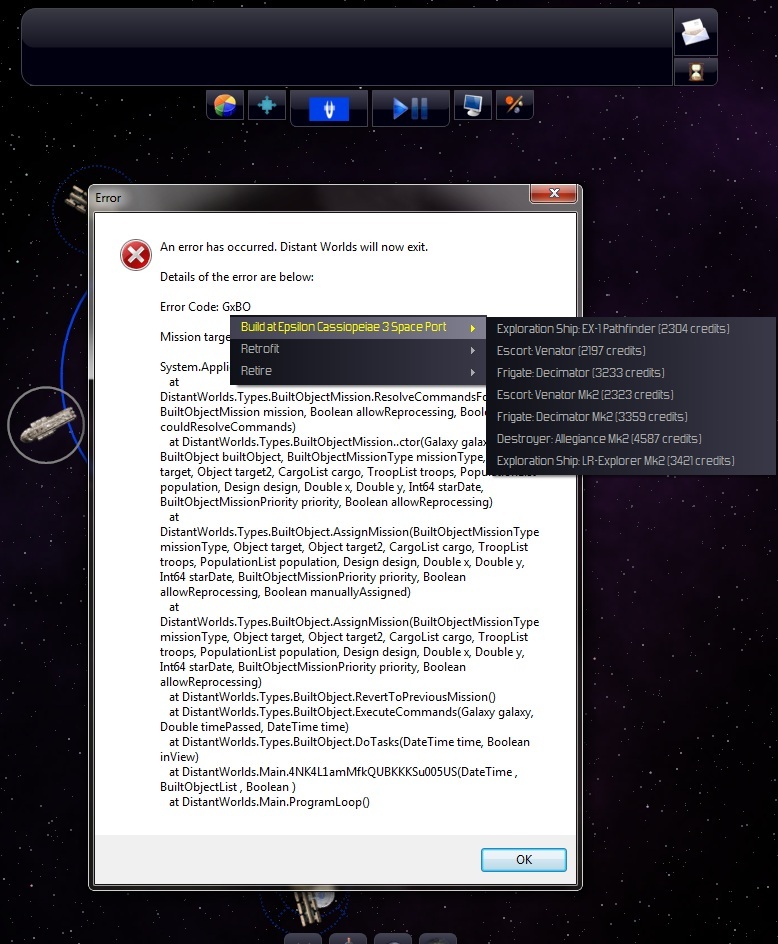Screen dimensions: 778x944
Task: Select the space port below the dialog
Action: [314, 906]
